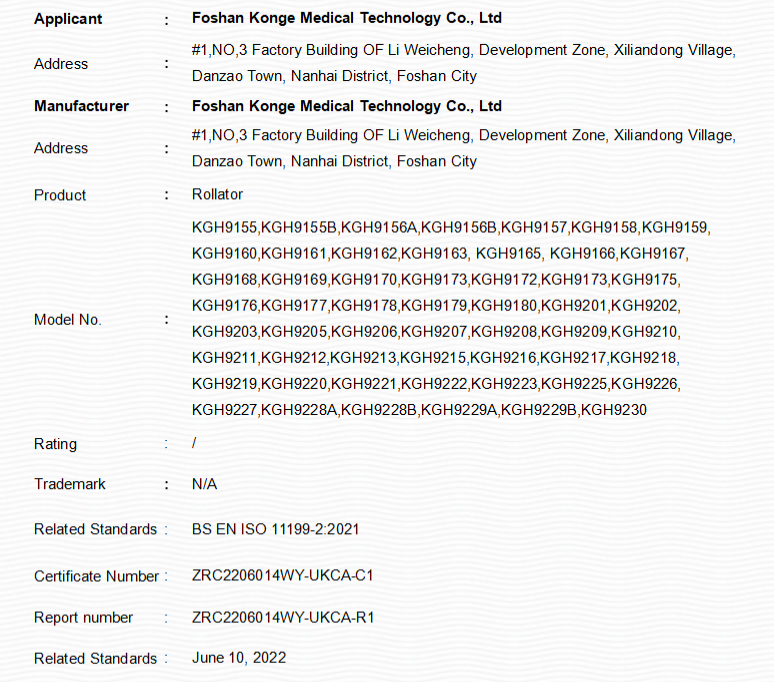Image resolution: width=774 pixels, height=682 pixels.
Task: Select the applicant company name Foshan Konge Medical
Action: 347,18
